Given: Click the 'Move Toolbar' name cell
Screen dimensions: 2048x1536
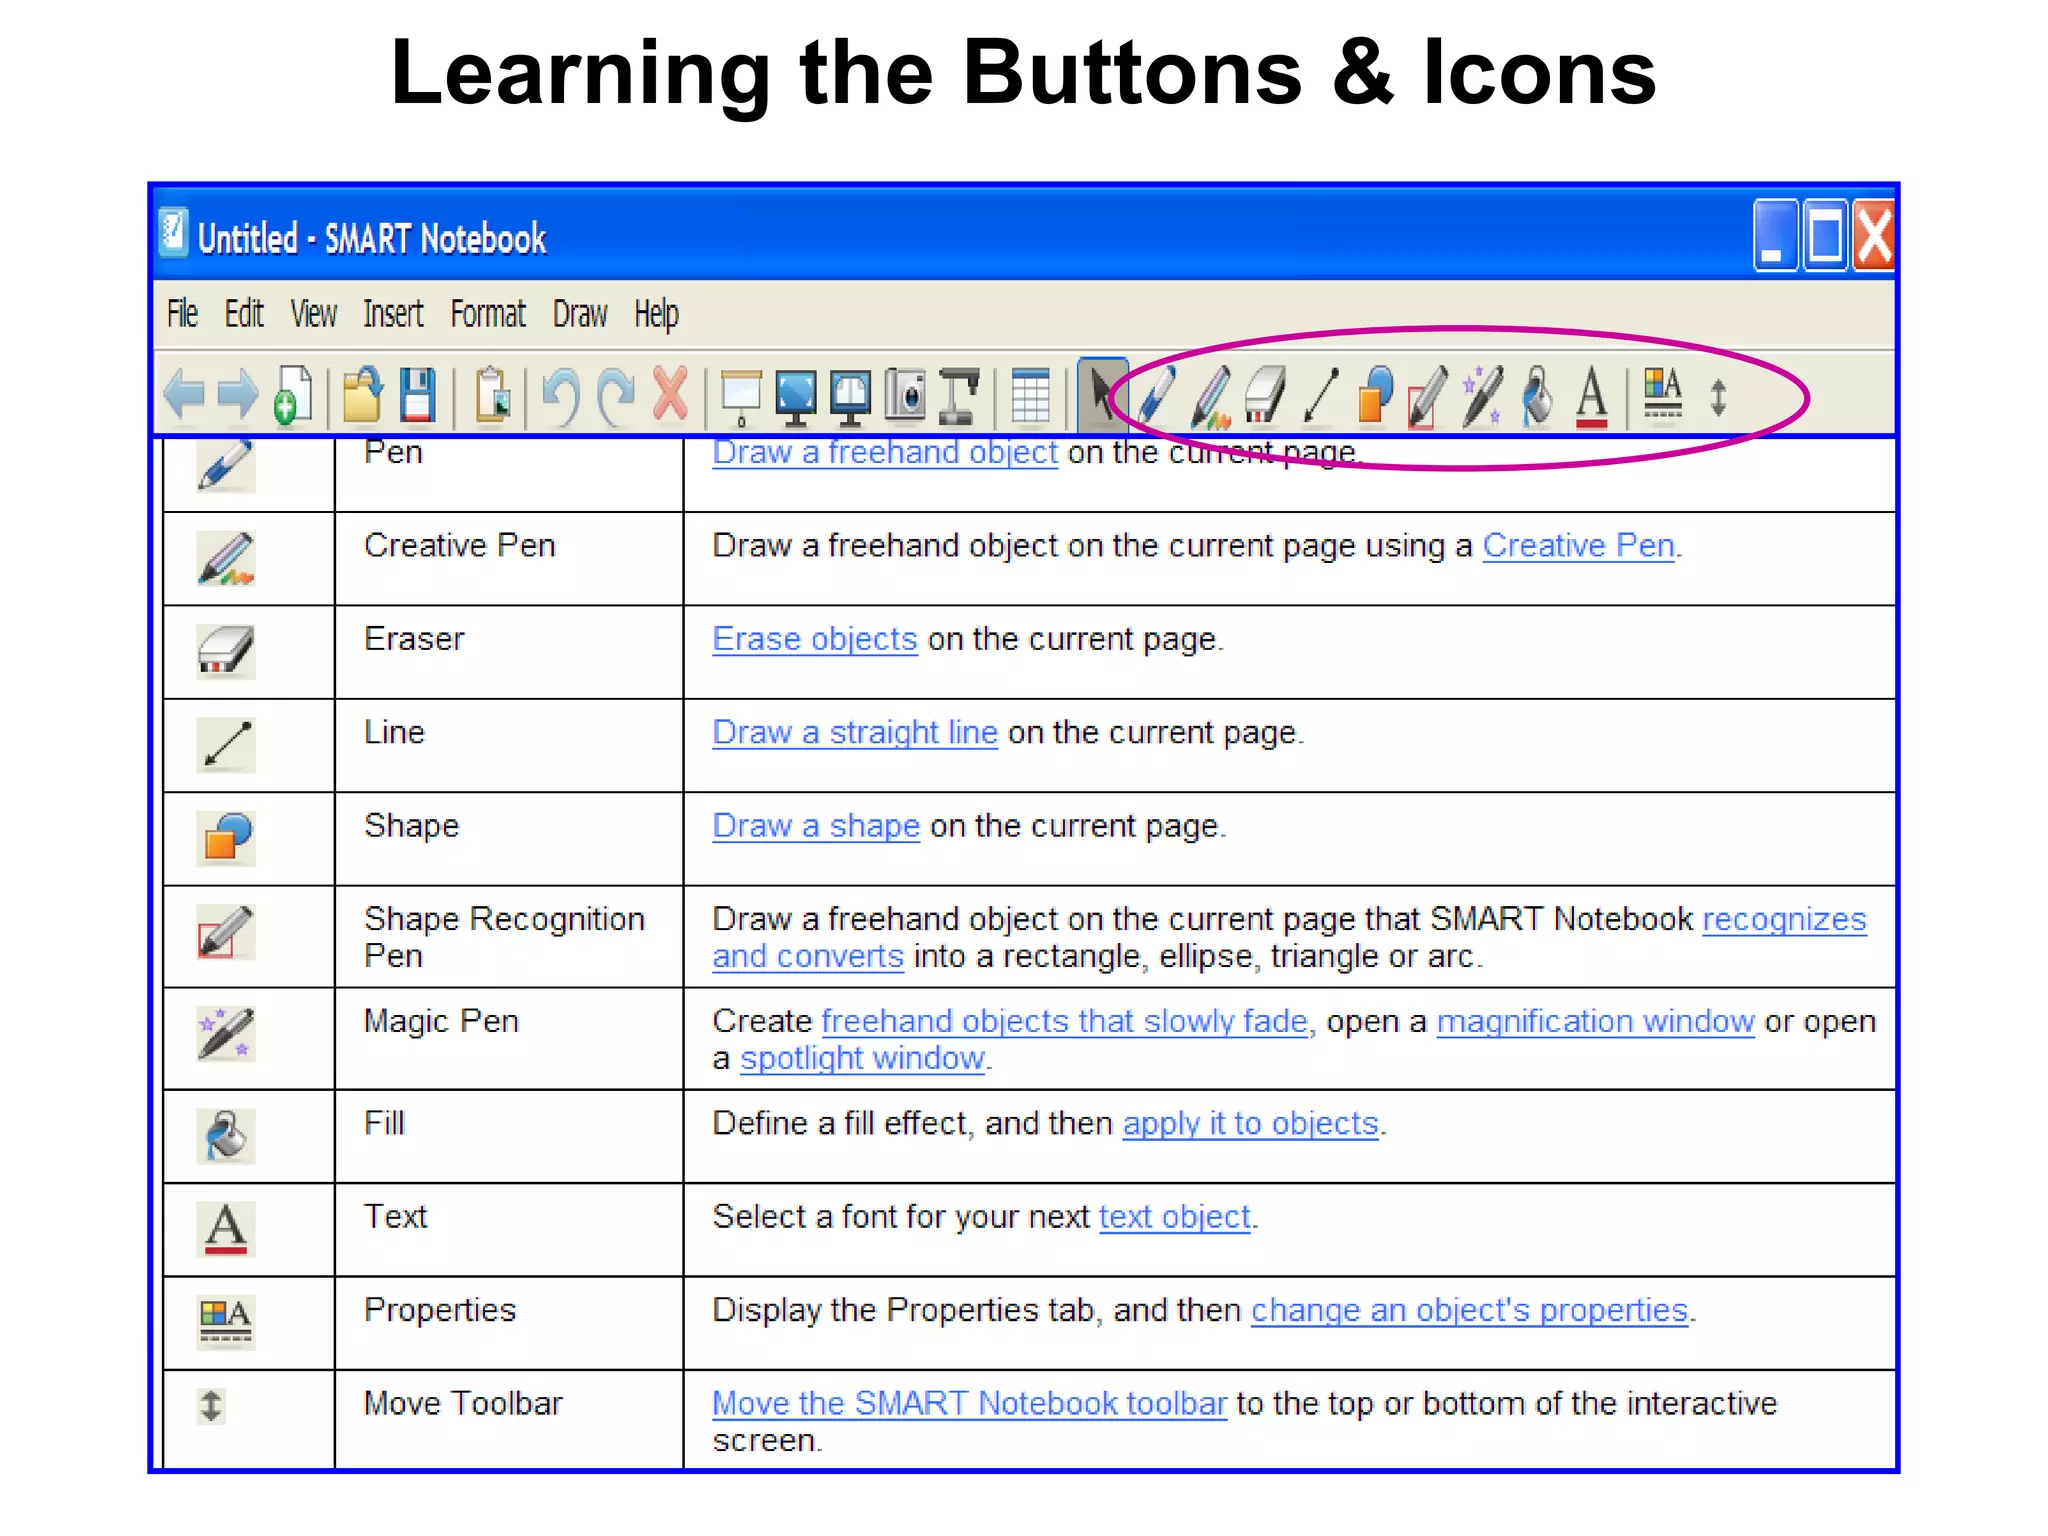Looking at the screenshot, I should click(x=509, y=1420).
